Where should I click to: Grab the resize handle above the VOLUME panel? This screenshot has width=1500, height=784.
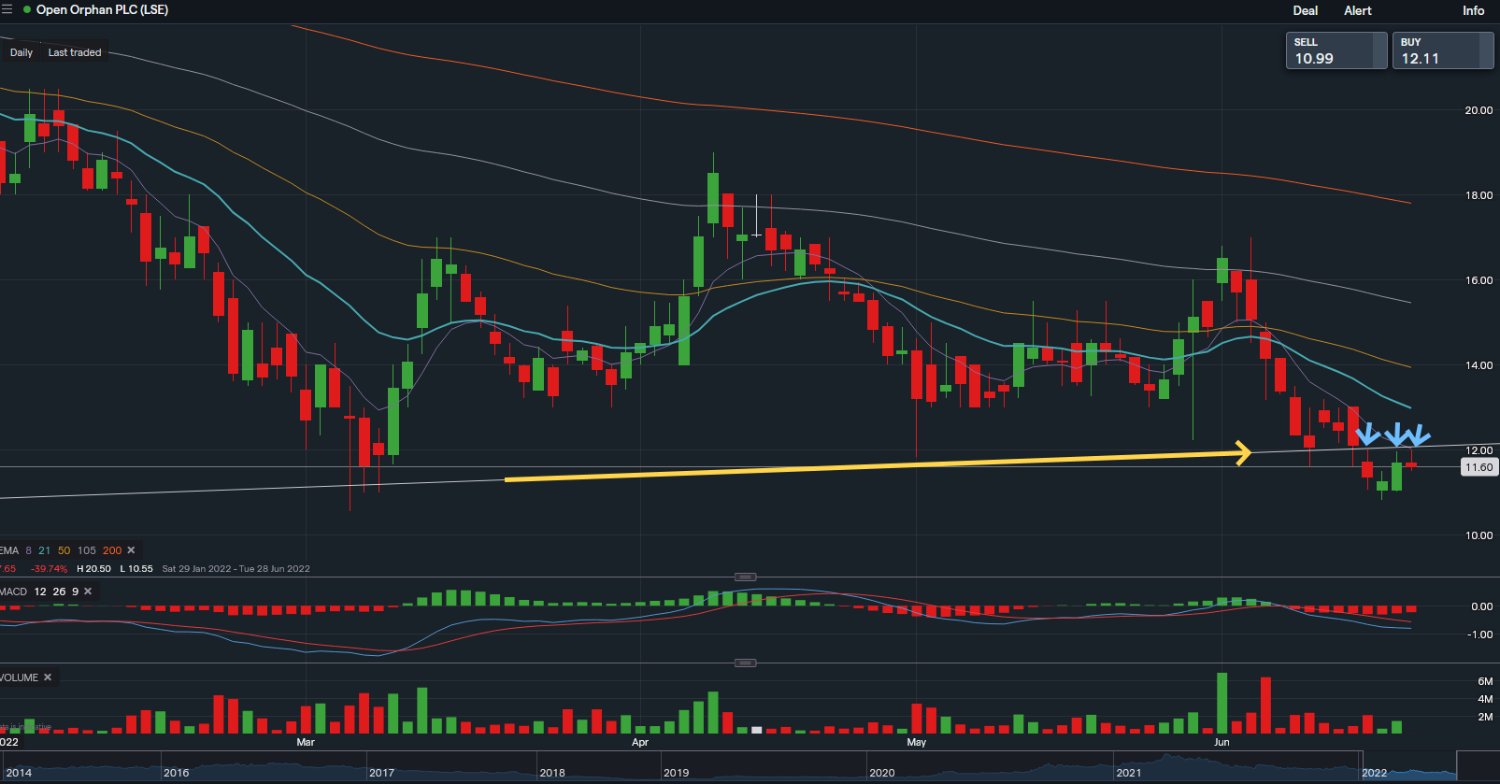(x=745, y=662)
